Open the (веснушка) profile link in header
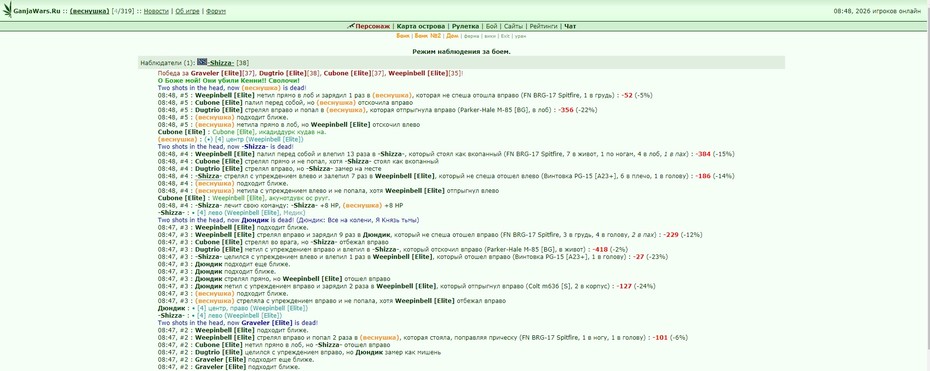The width and height of the screenshot is (930, 371). pos(90,11)
